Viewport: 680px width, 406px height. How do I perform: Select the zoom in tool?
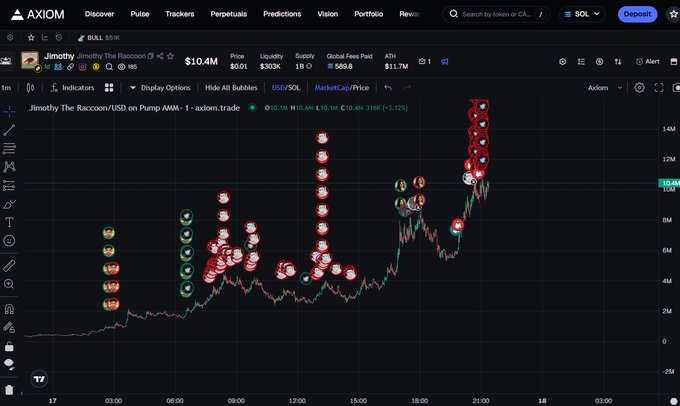(x=9, y=284)
